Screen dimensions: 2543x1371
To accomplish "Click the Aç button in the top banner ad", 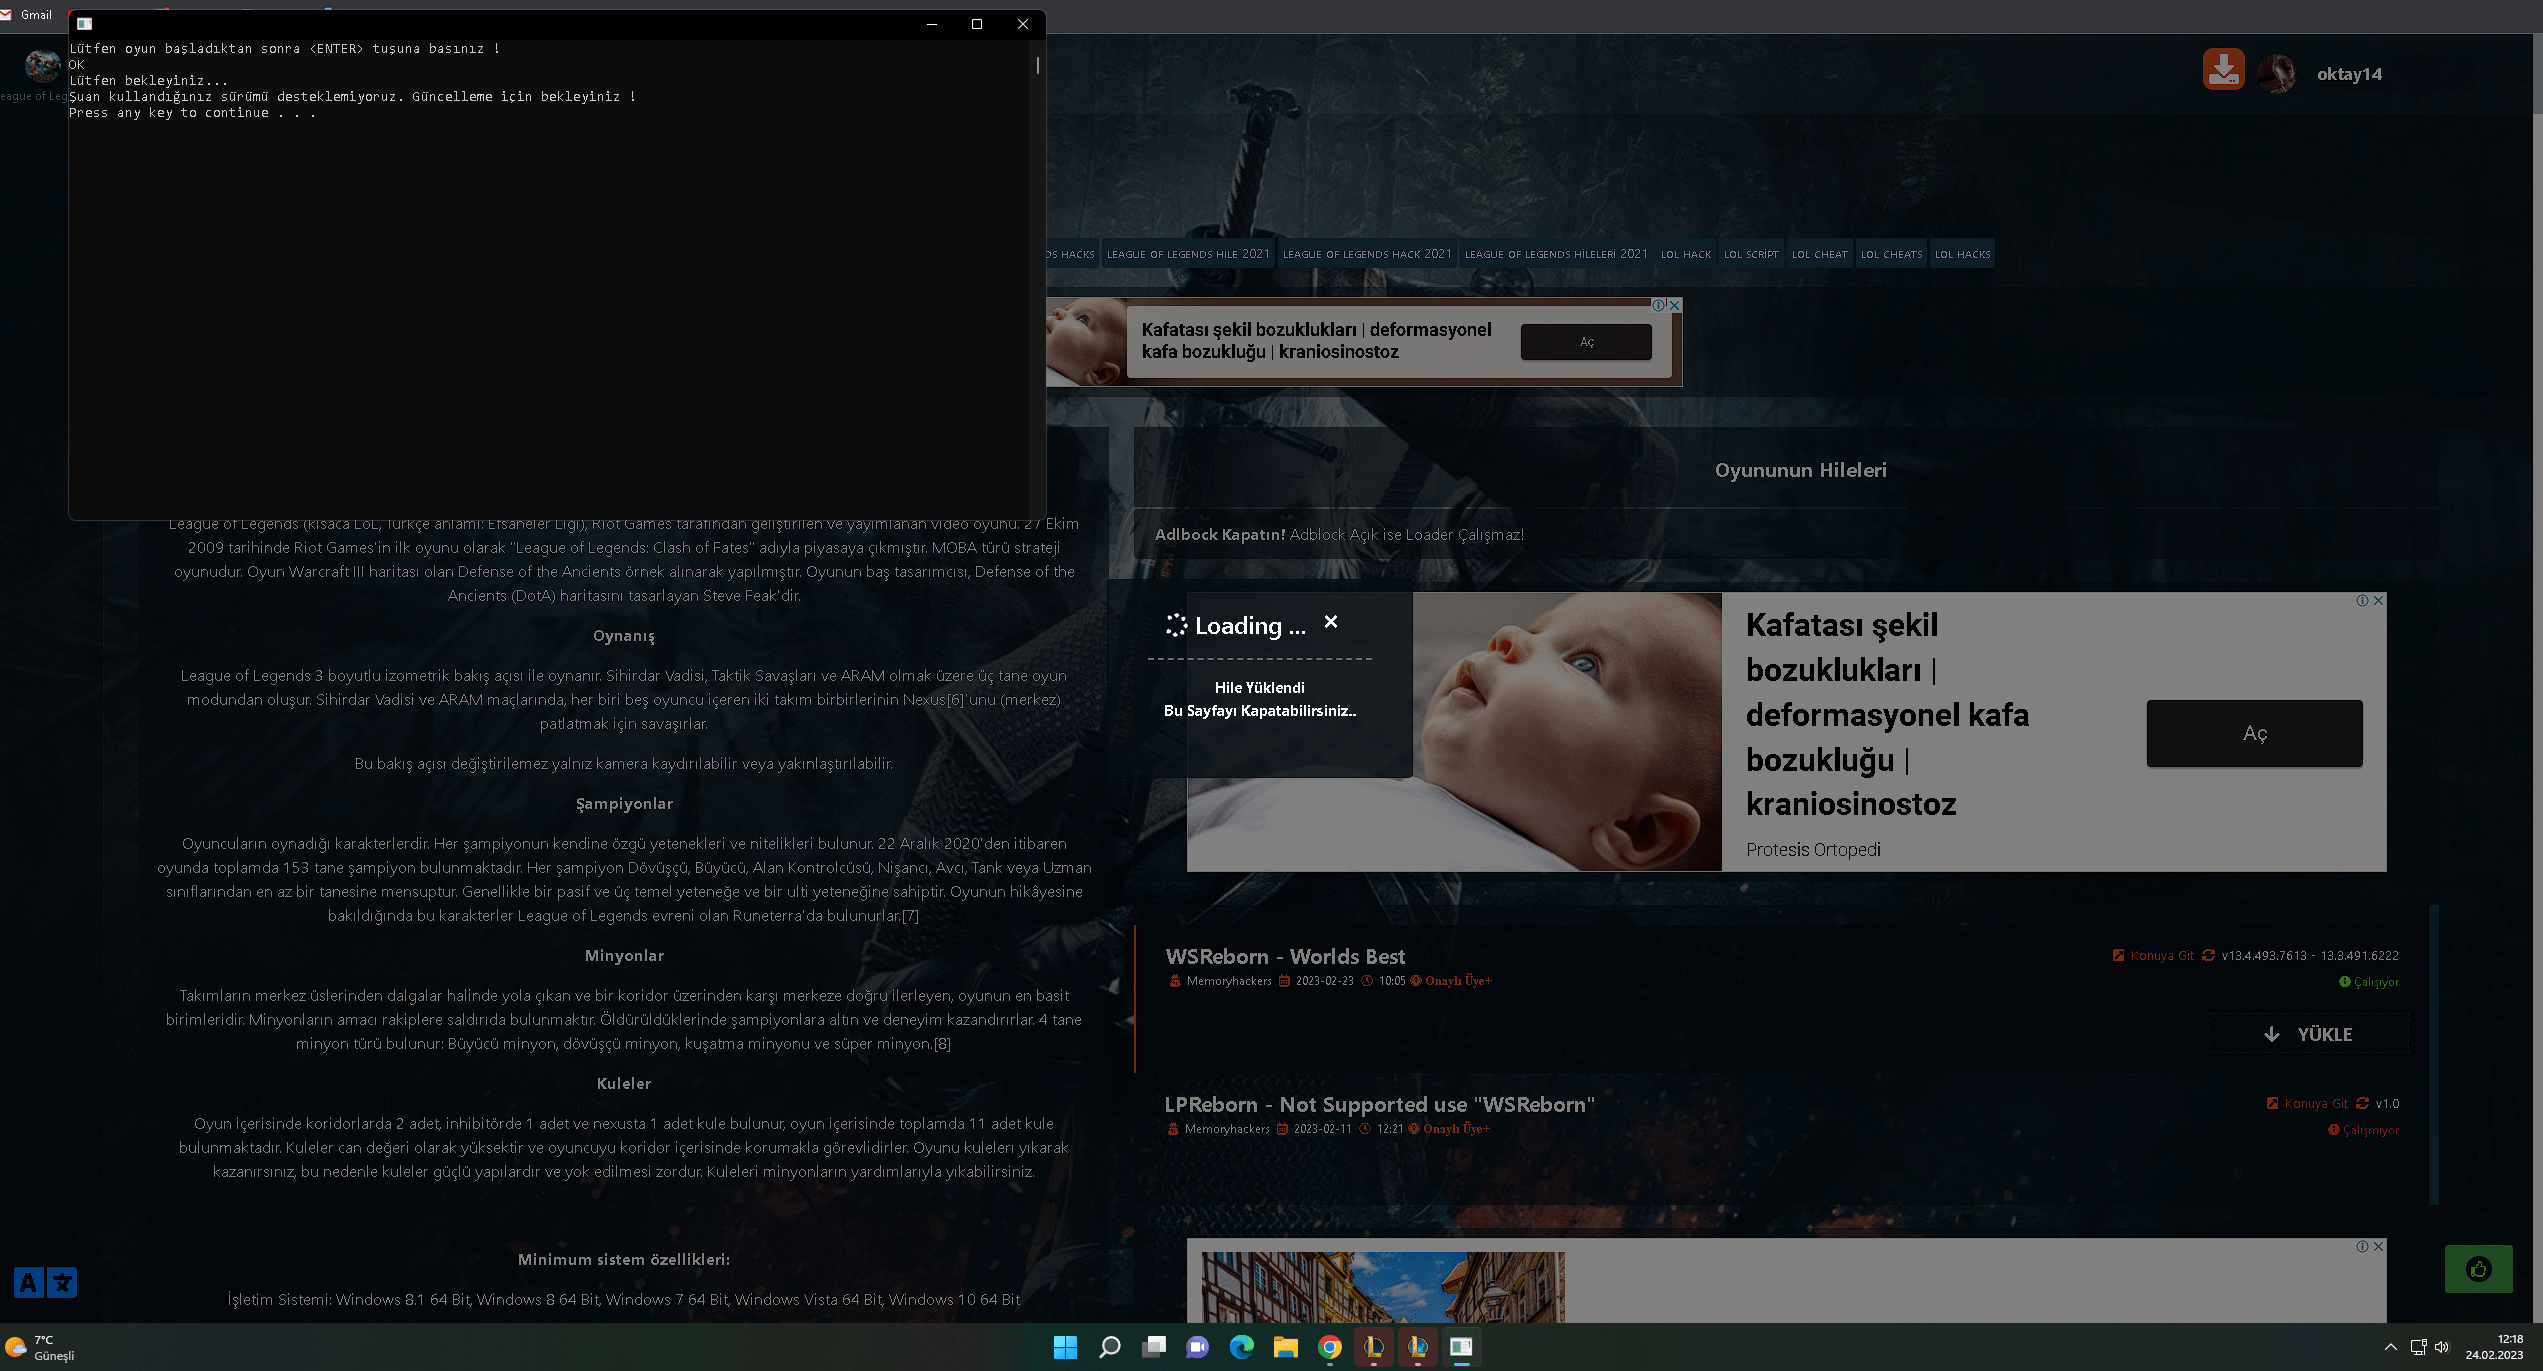I will (x=1586, y=342).
